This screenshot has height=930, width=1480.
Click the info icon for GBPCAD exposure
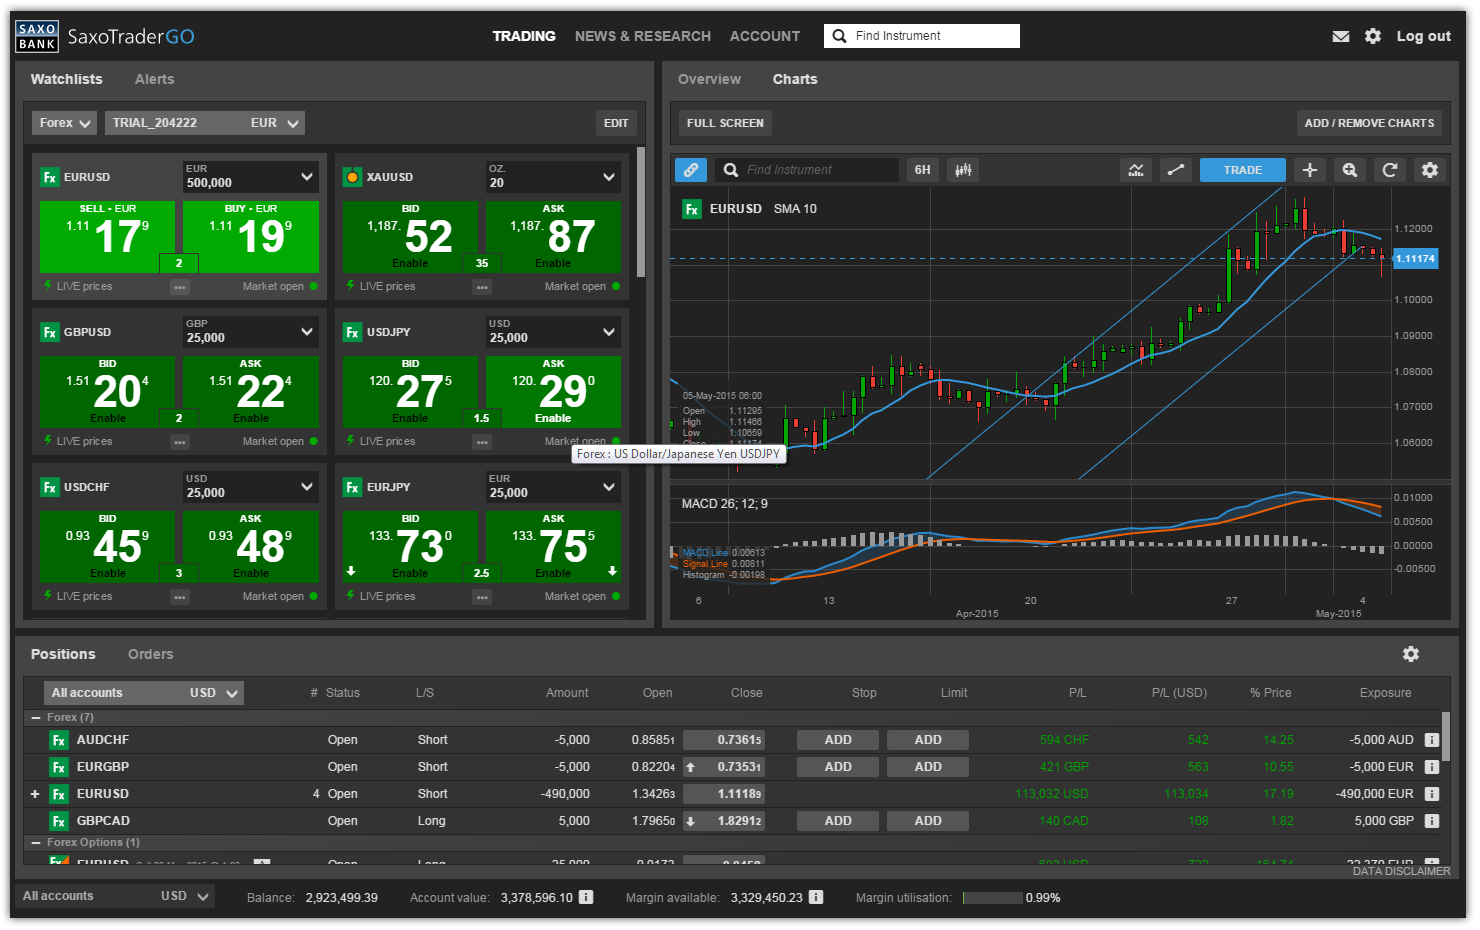[1431, 821]
